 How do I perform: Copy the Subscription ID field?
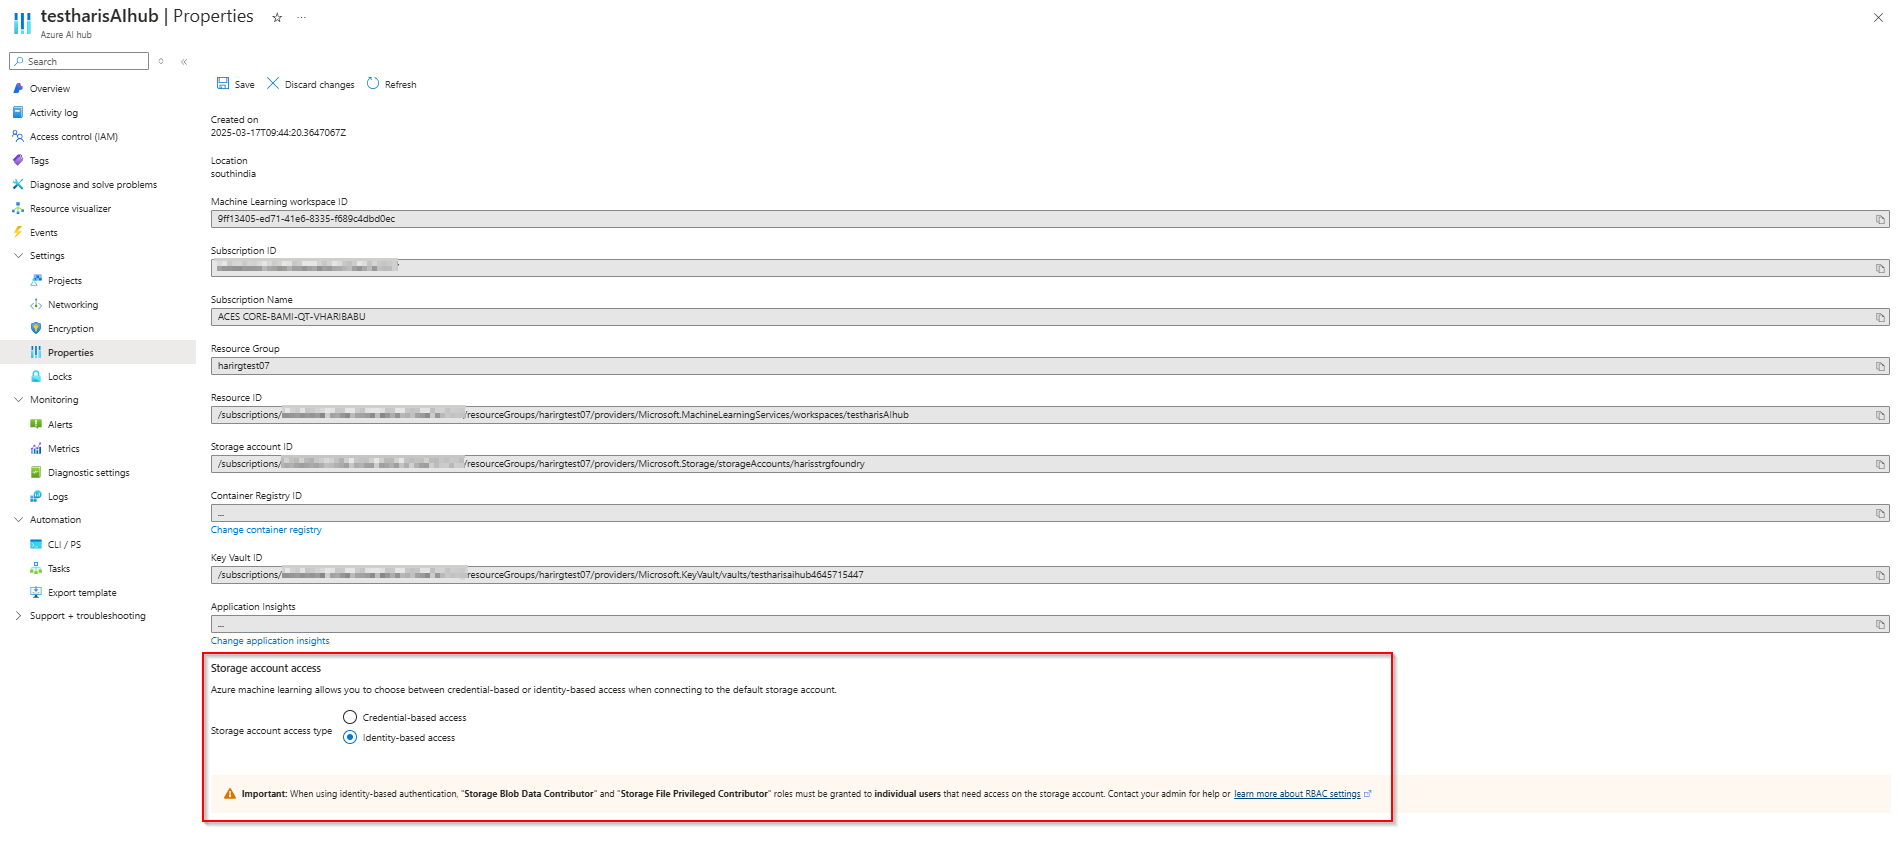(1880, 268)
